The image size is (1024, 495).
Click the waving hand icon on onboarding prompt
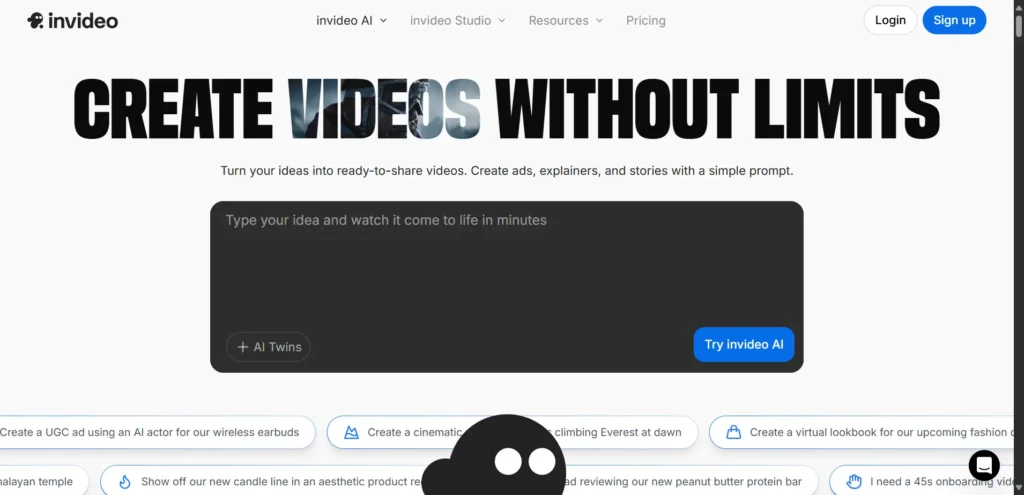[x=853, y=481]
